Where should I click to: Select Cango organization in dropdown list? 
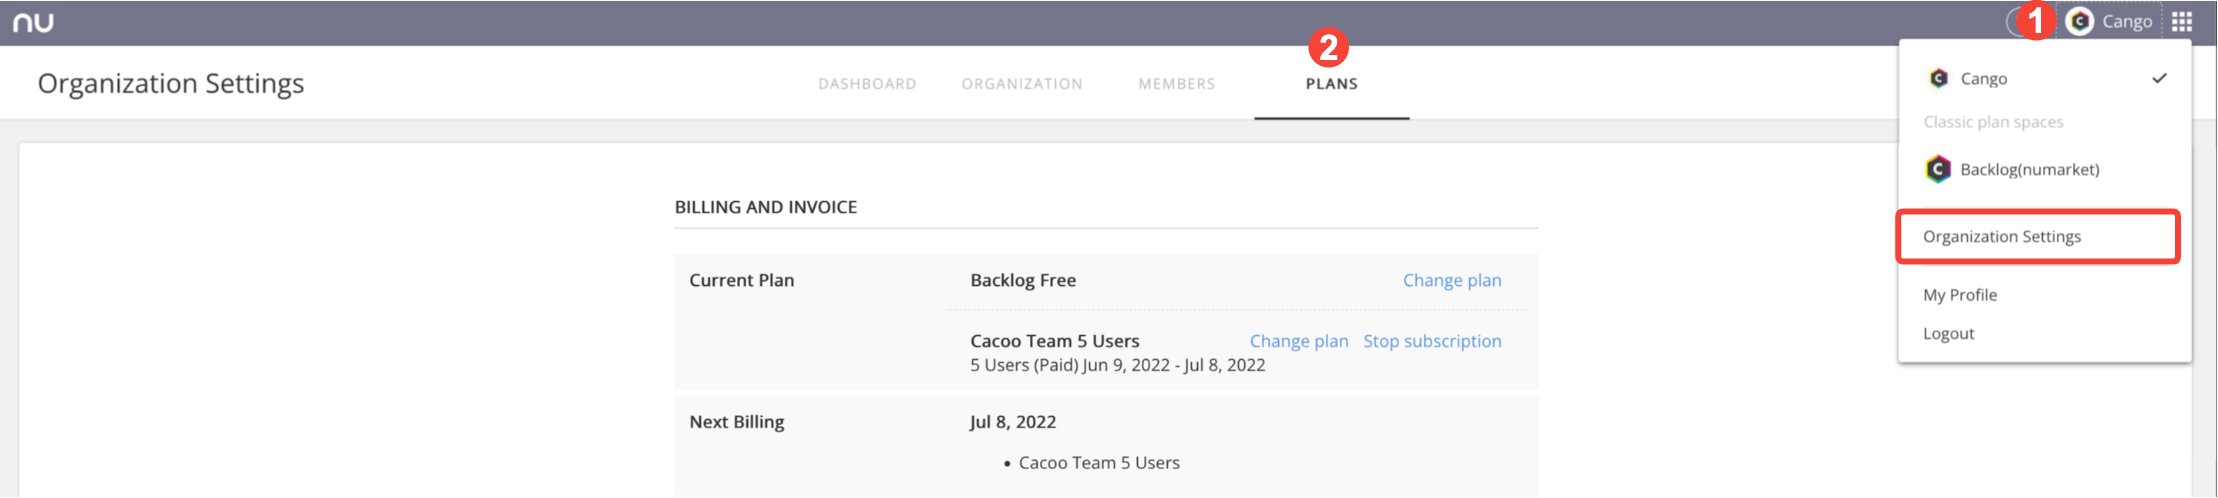[2045, 78]
